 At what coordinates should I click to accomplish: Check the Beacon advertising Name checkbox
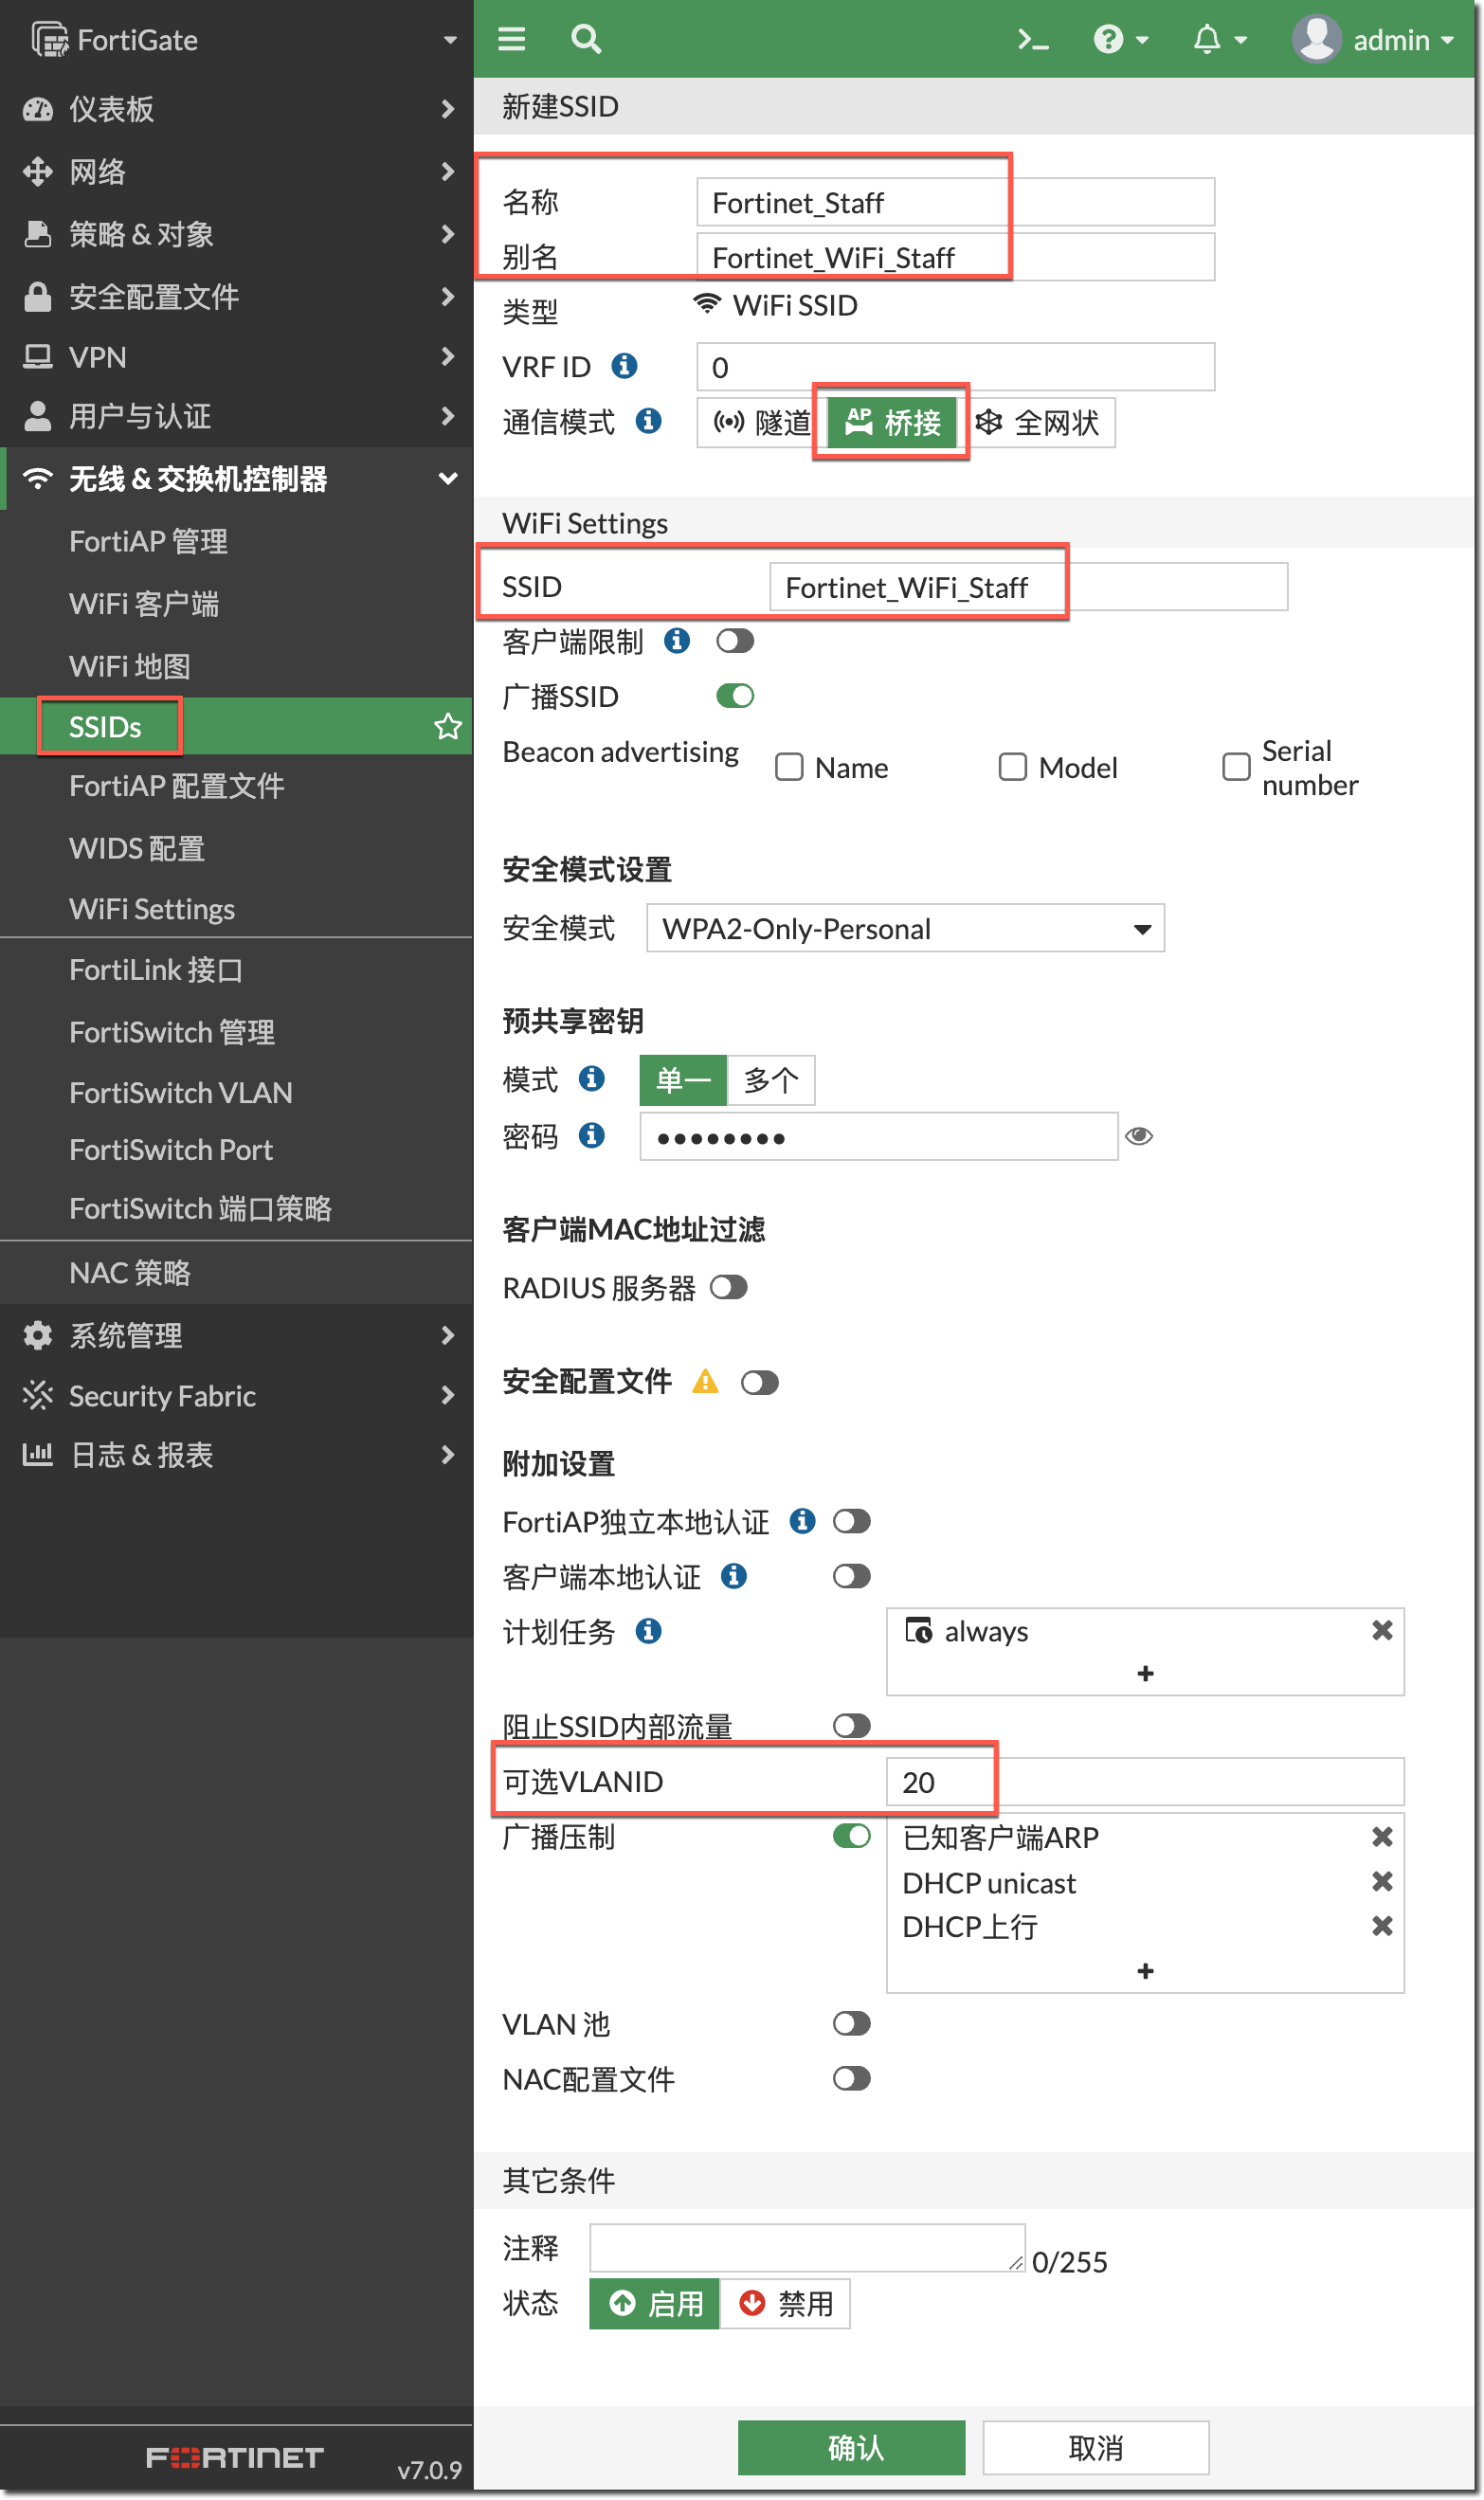[790, 767]
